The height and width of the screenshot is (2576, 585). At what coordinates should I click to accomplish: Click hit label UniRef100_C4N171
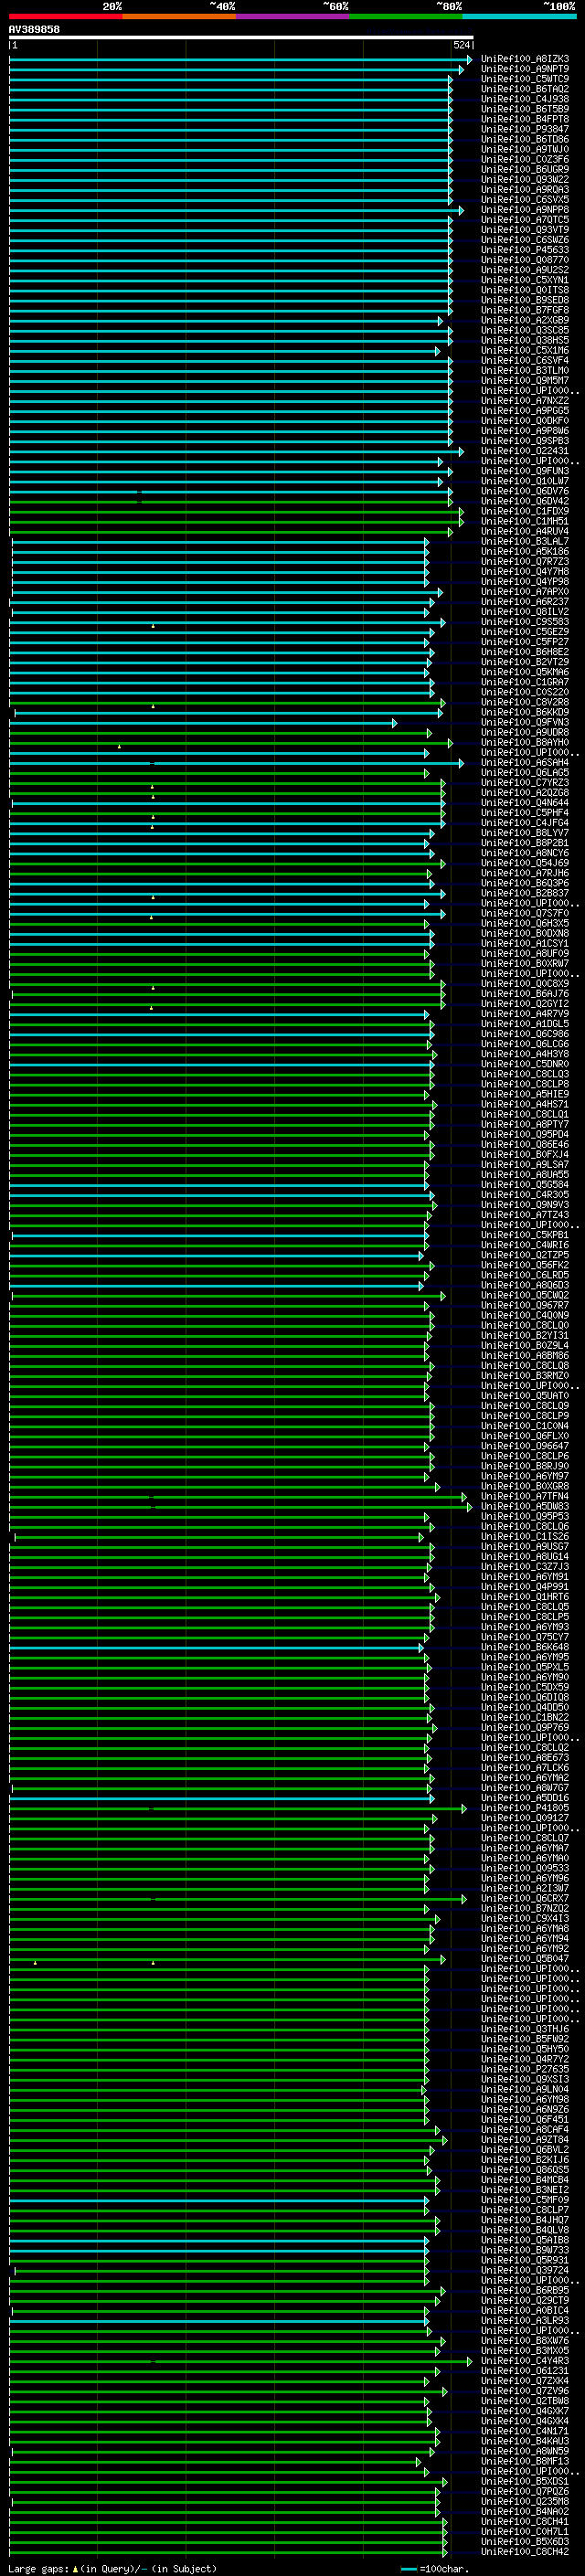pyautogui.click(x=525, y=2431)
